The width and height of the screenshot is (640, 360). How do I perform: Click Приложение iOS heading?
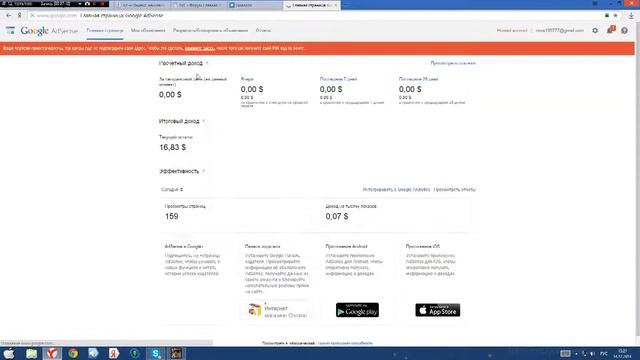click(422, 247)
